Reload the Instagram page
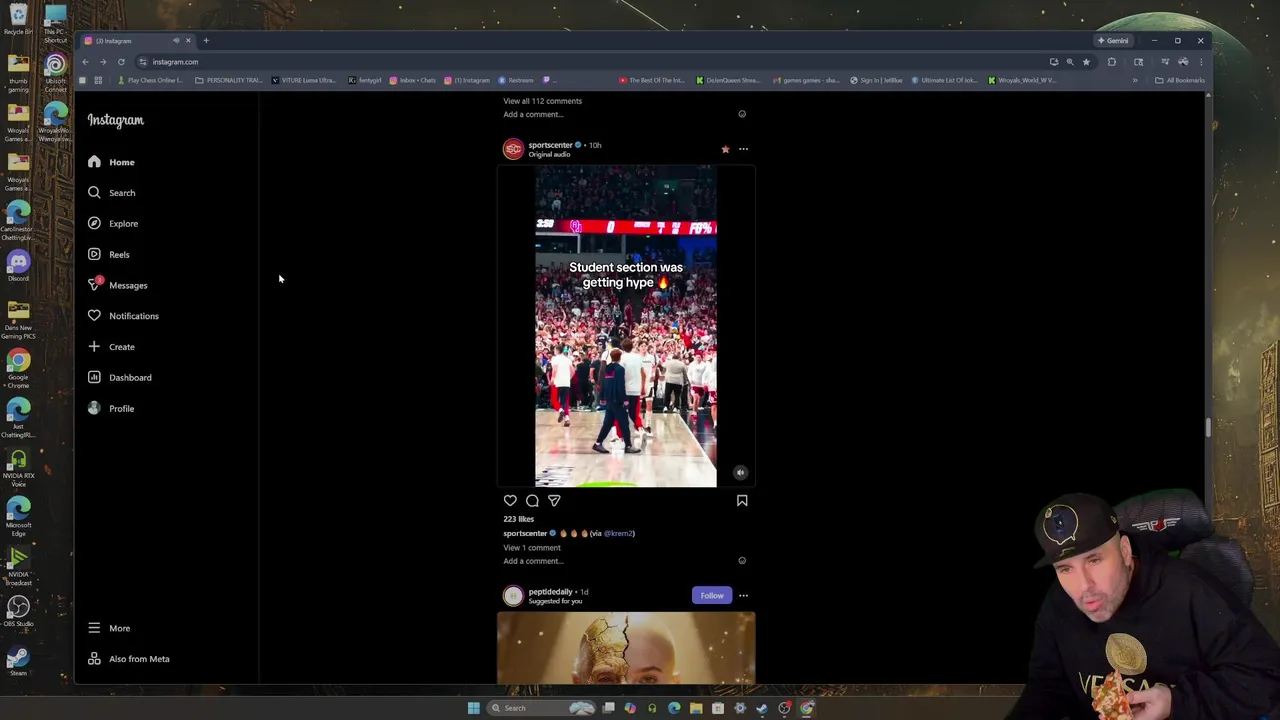The height and width of the screenshot is (720, 1280). pos(121,62)
